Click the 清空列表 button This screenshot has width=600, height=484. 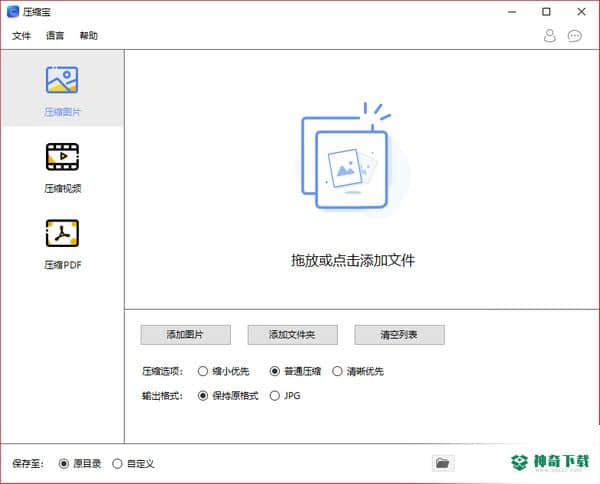coord(399,335)
